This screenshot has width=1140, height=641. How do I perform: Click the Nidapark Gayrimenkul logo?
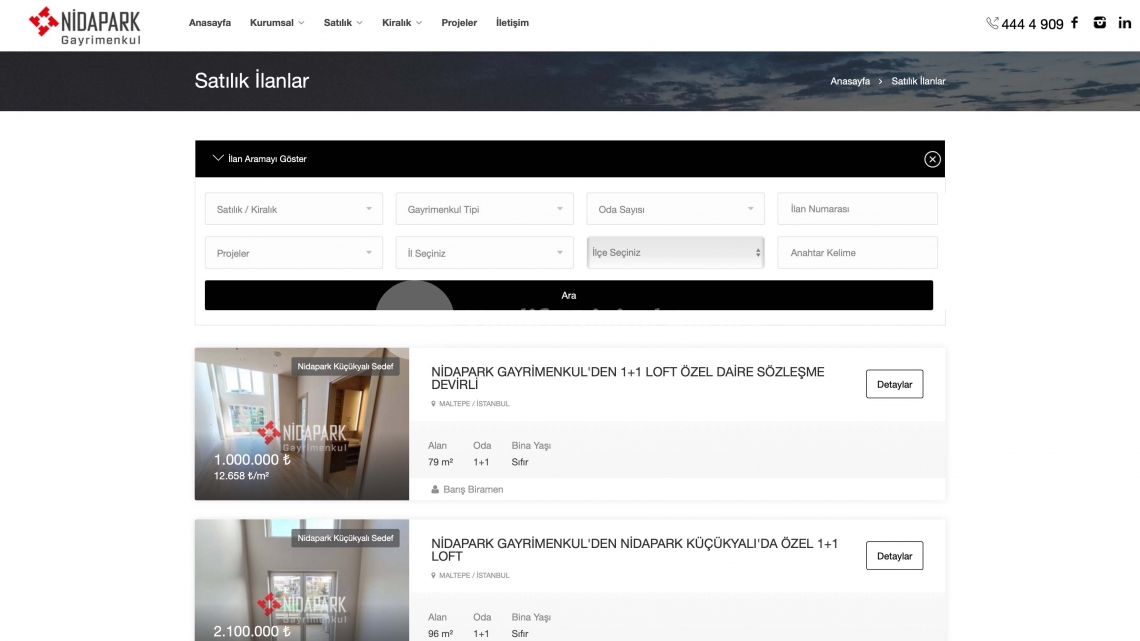[x=86, y=25]
